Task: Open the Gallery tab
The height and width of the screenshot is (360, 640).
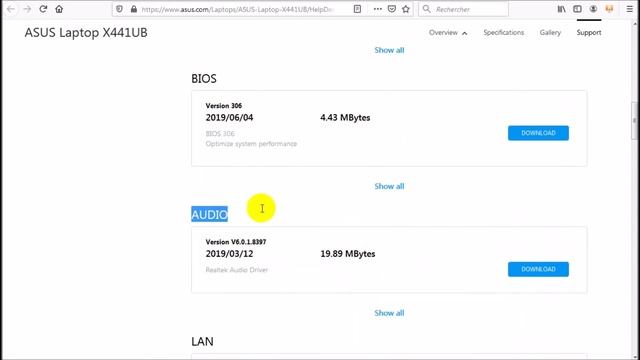Action: (550, 33)
